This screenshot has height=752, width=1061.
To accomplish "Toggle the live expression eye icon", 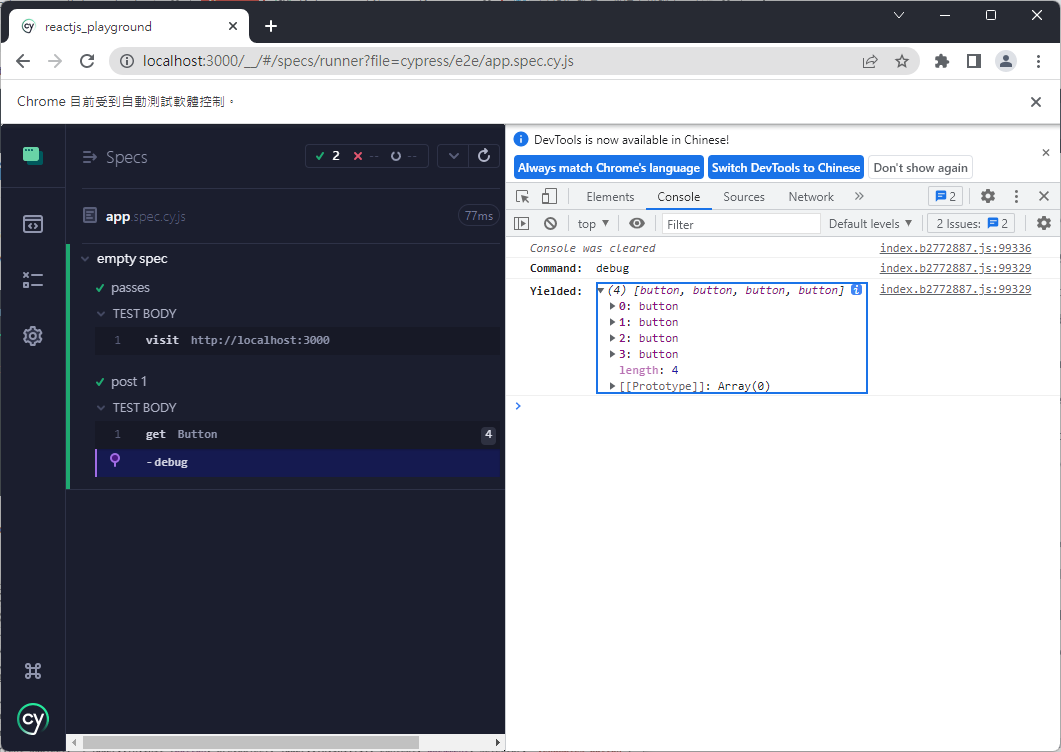I will [637, 224].
